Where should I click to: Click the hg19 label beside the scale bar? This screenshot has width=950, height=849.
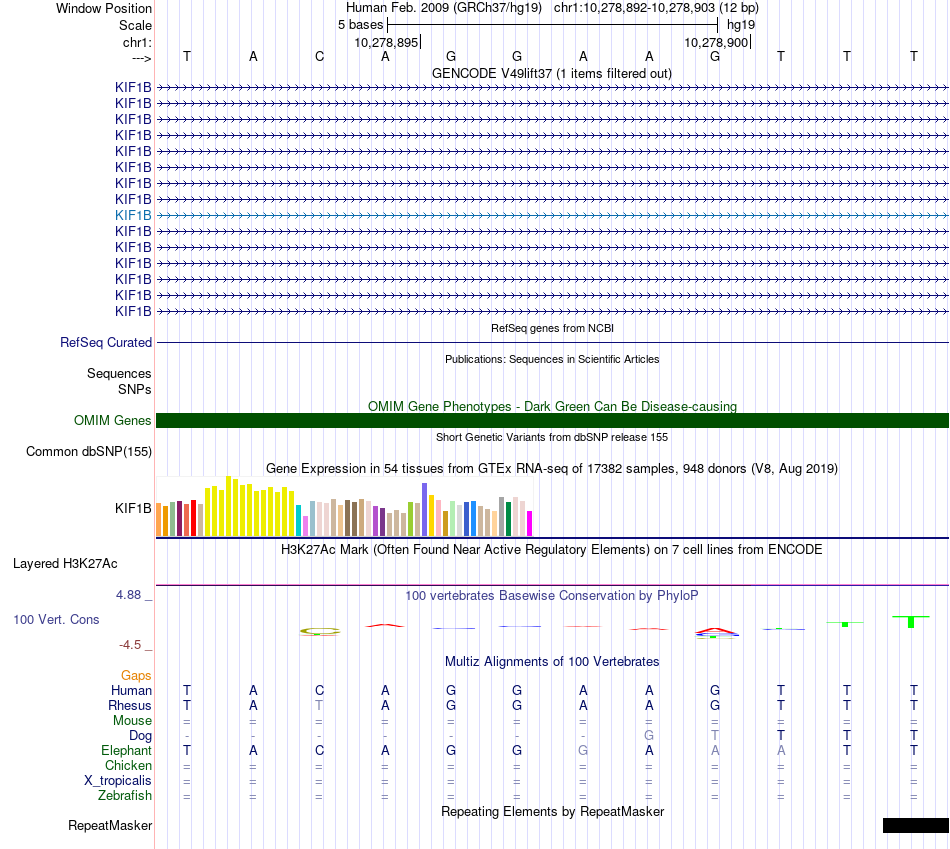741,25
